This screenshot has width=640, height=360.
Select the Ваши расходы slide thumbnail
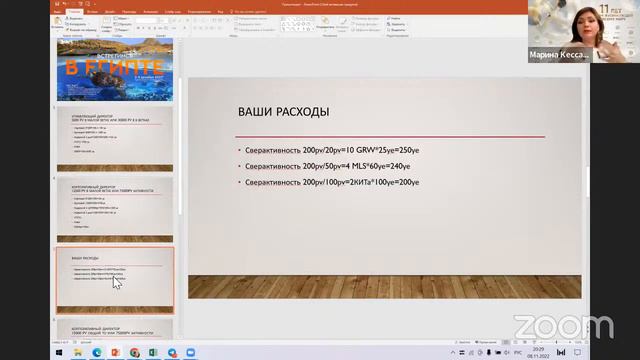[x=115, y=280]
